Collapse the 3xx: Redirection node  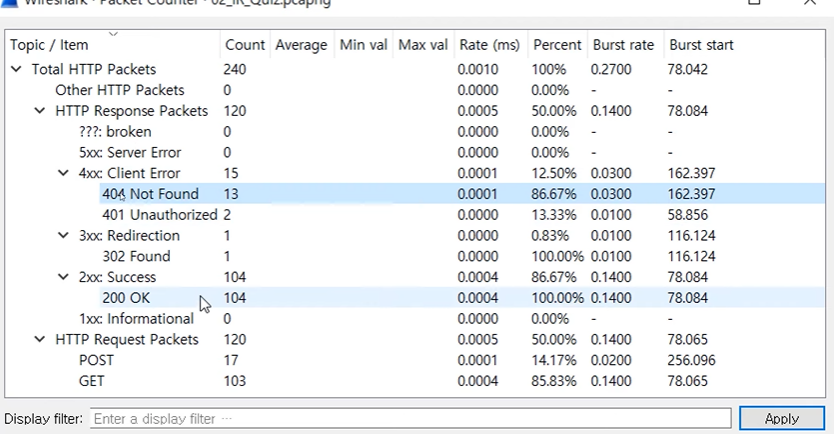pyautogui.click(x=63, y=235)
